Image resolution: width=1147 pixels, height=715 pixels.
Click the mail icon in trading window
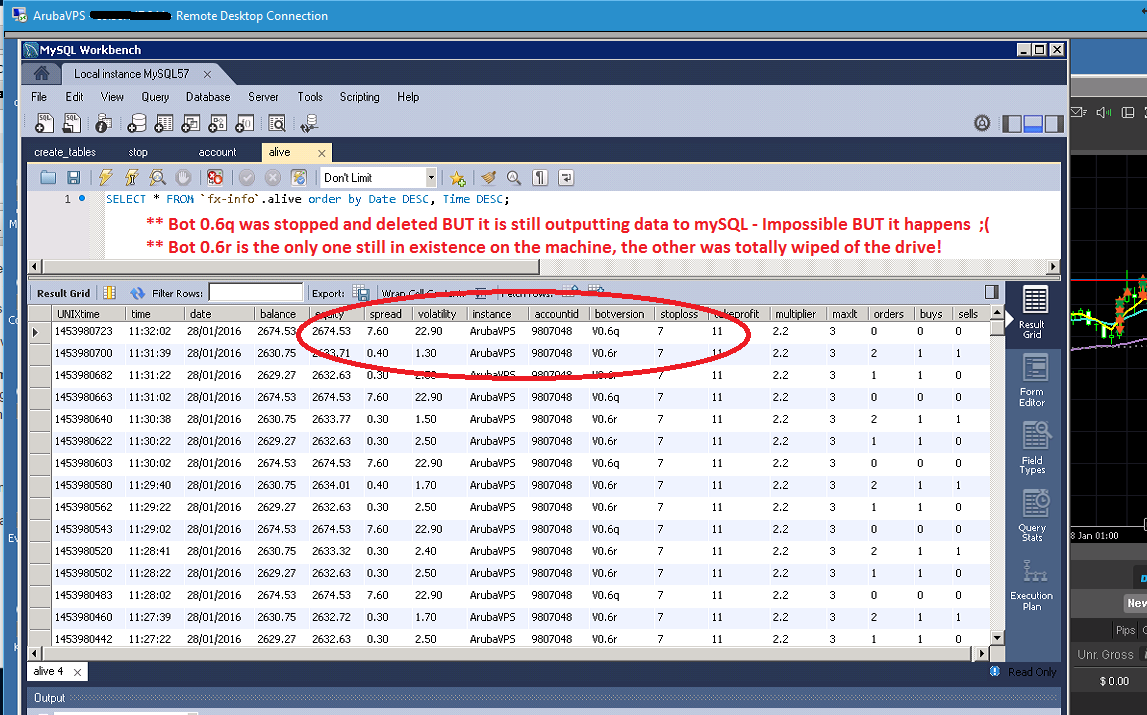point(1078,112)
